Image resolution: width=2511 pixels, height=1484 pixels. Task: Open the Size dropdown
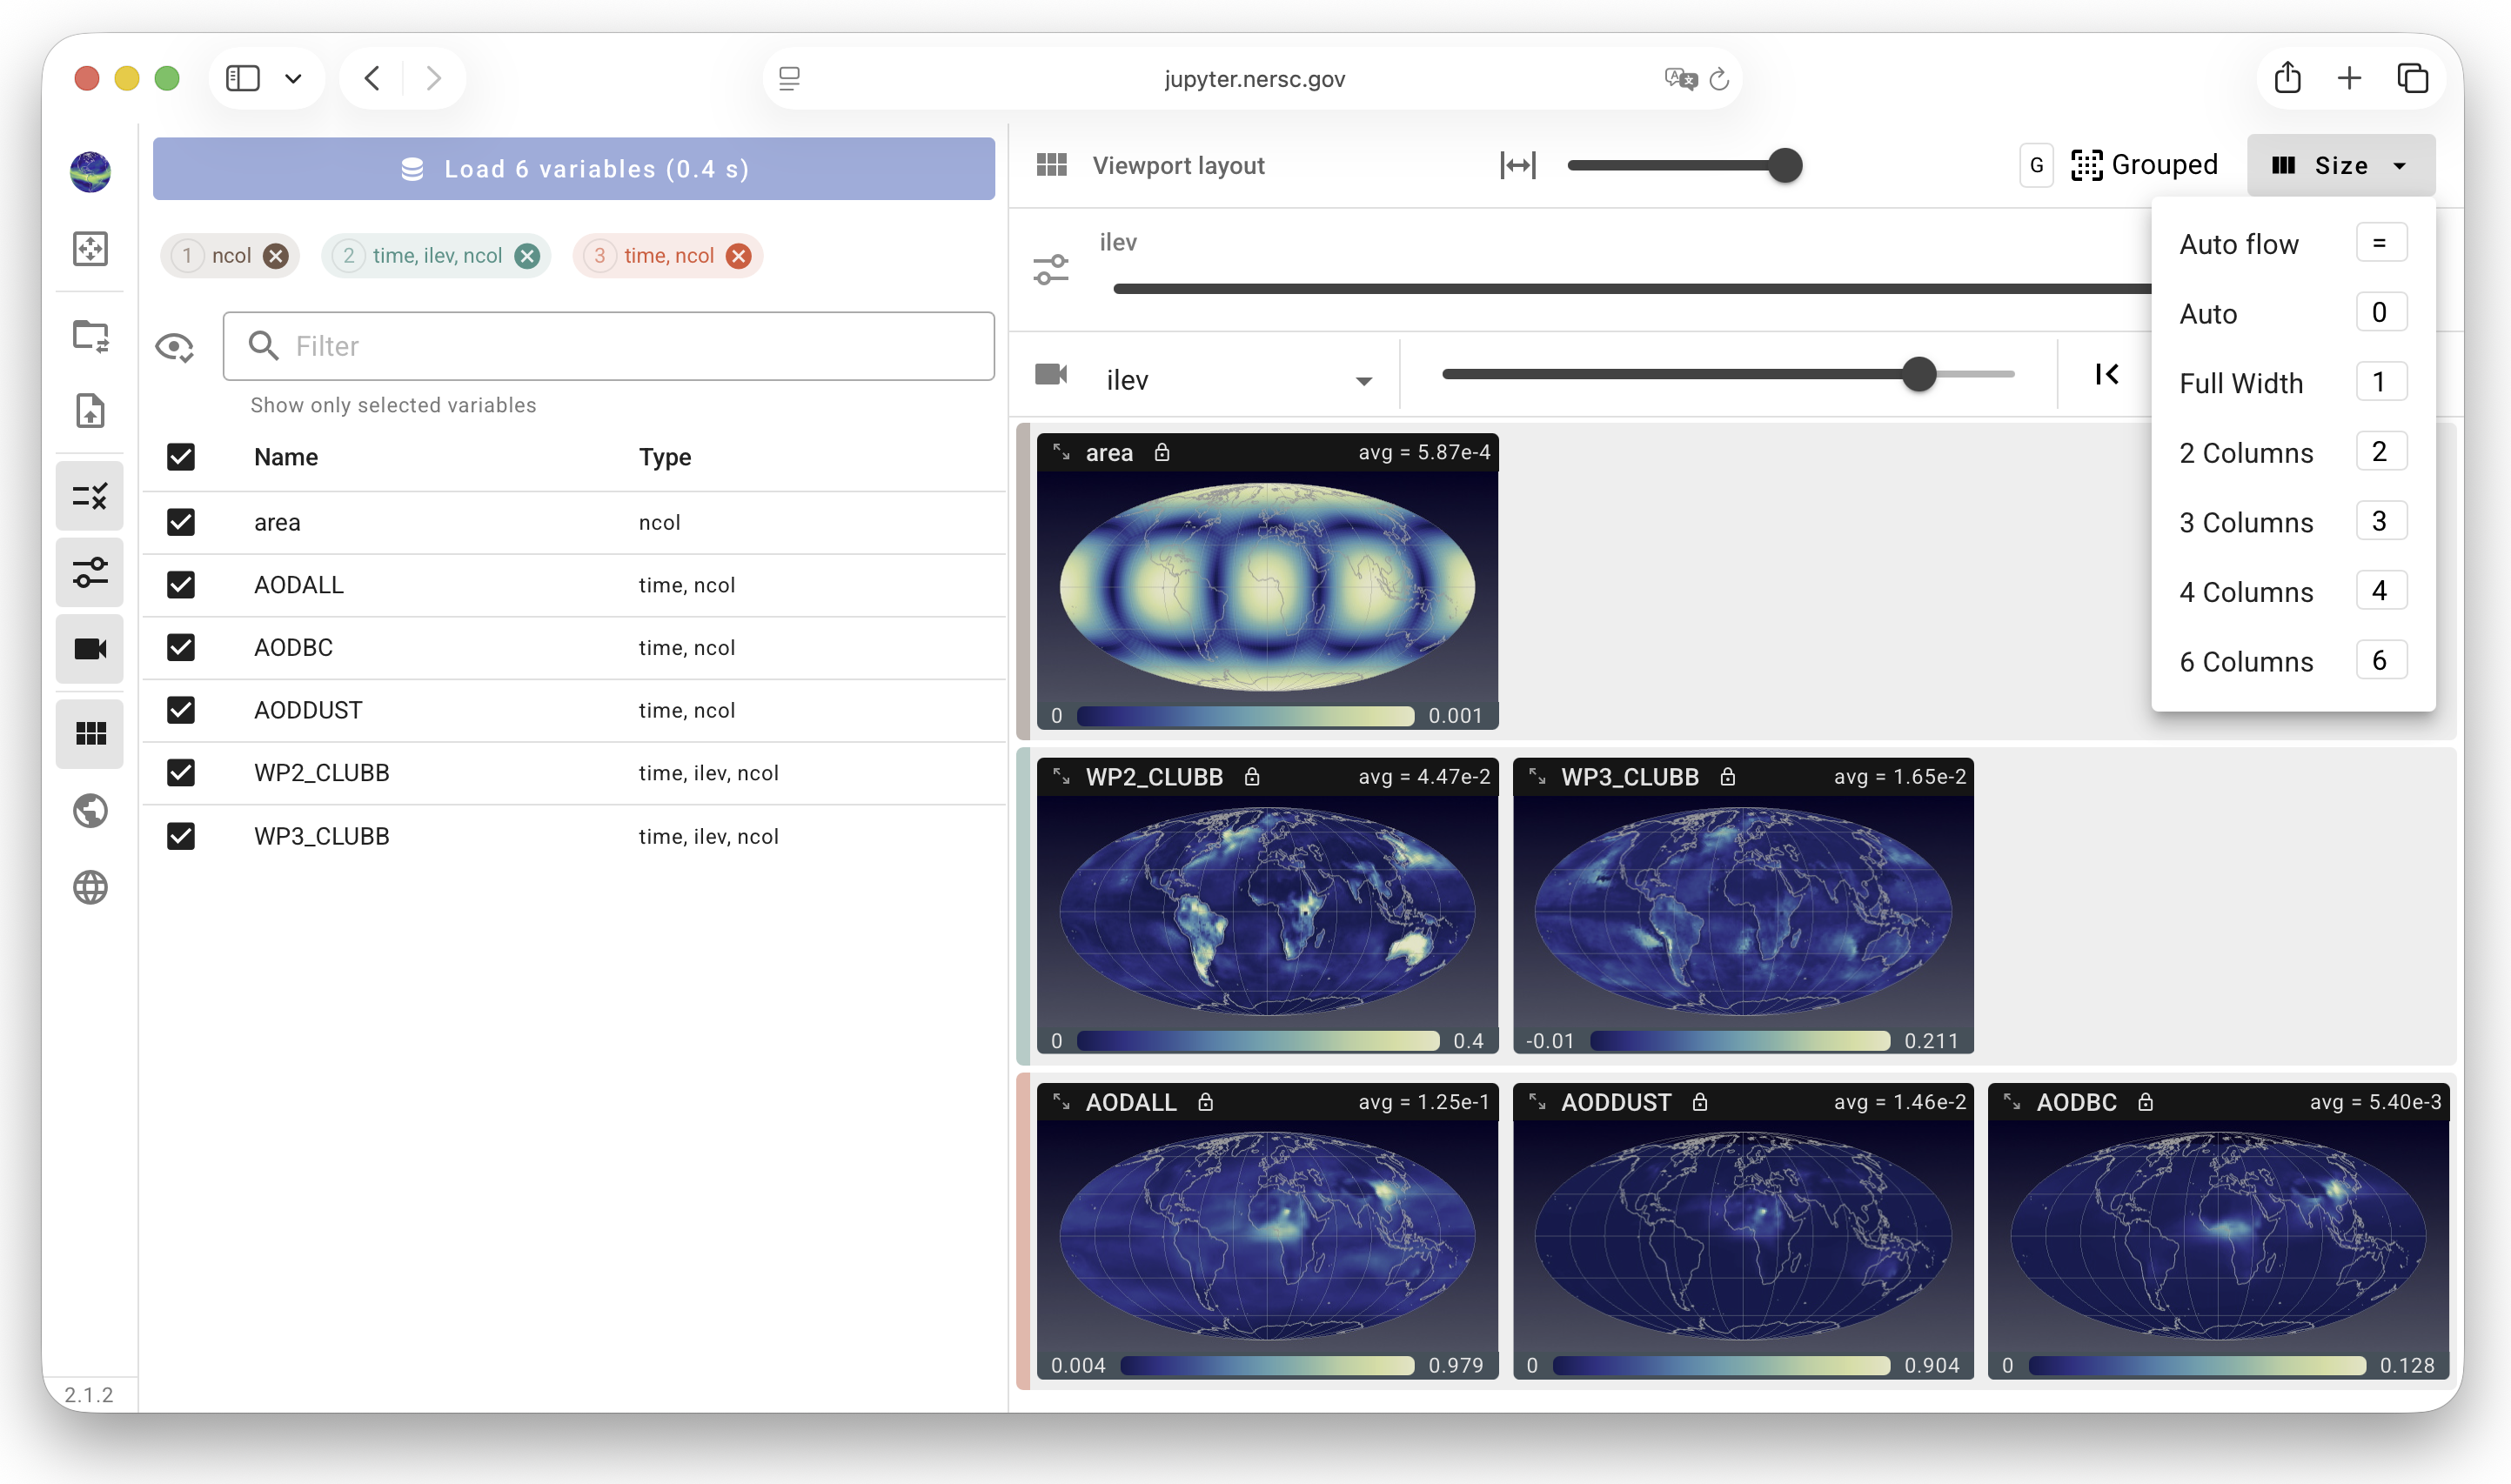pyautogui.click(x=2340, y=165)
